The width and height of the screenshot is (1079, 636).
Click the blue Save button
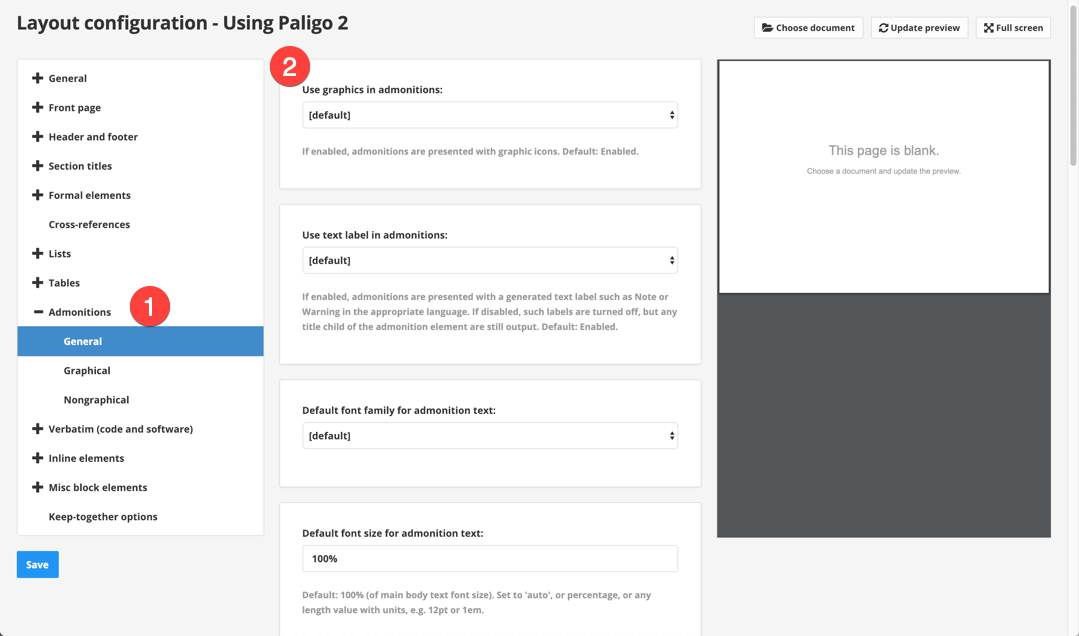tap(37, 565)
